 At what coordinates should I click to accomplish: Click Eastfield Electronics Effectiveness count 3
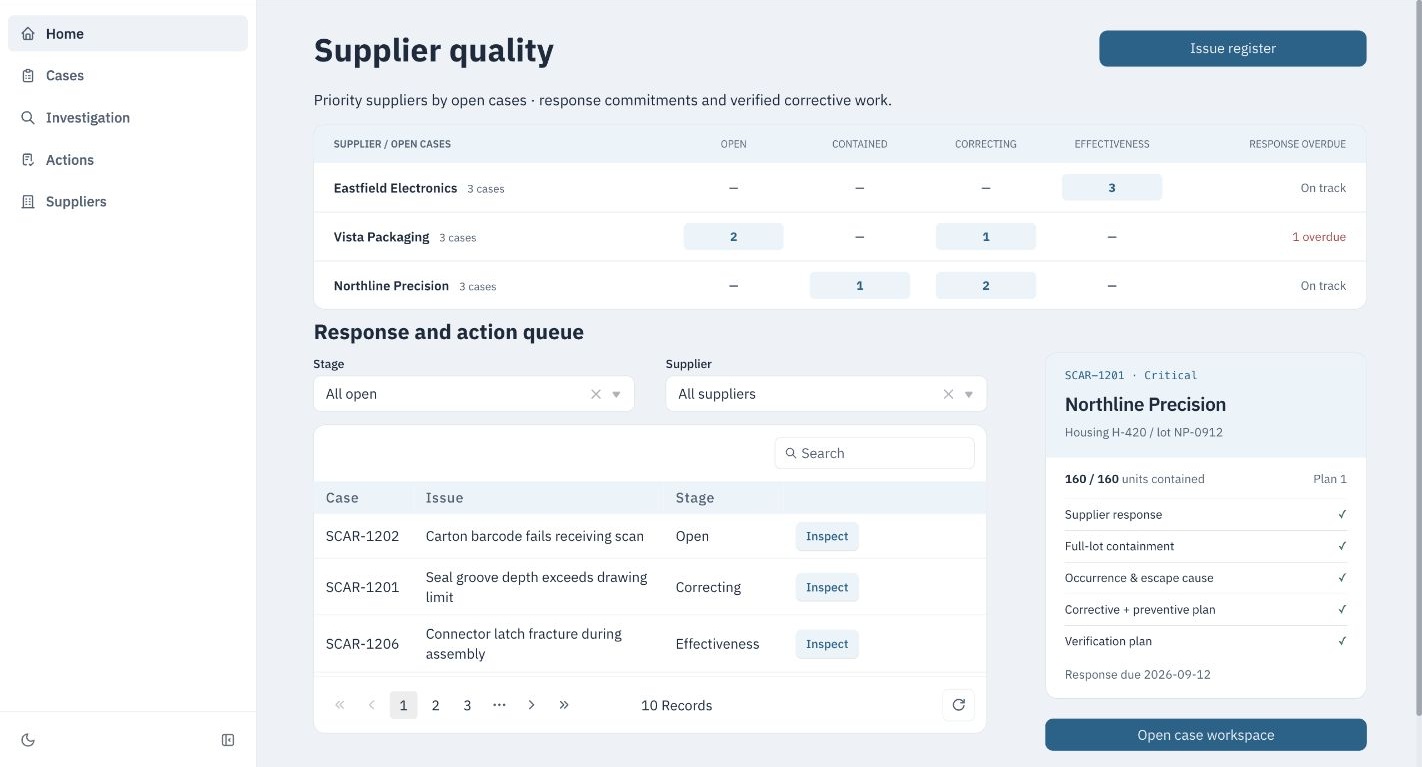1112,188
